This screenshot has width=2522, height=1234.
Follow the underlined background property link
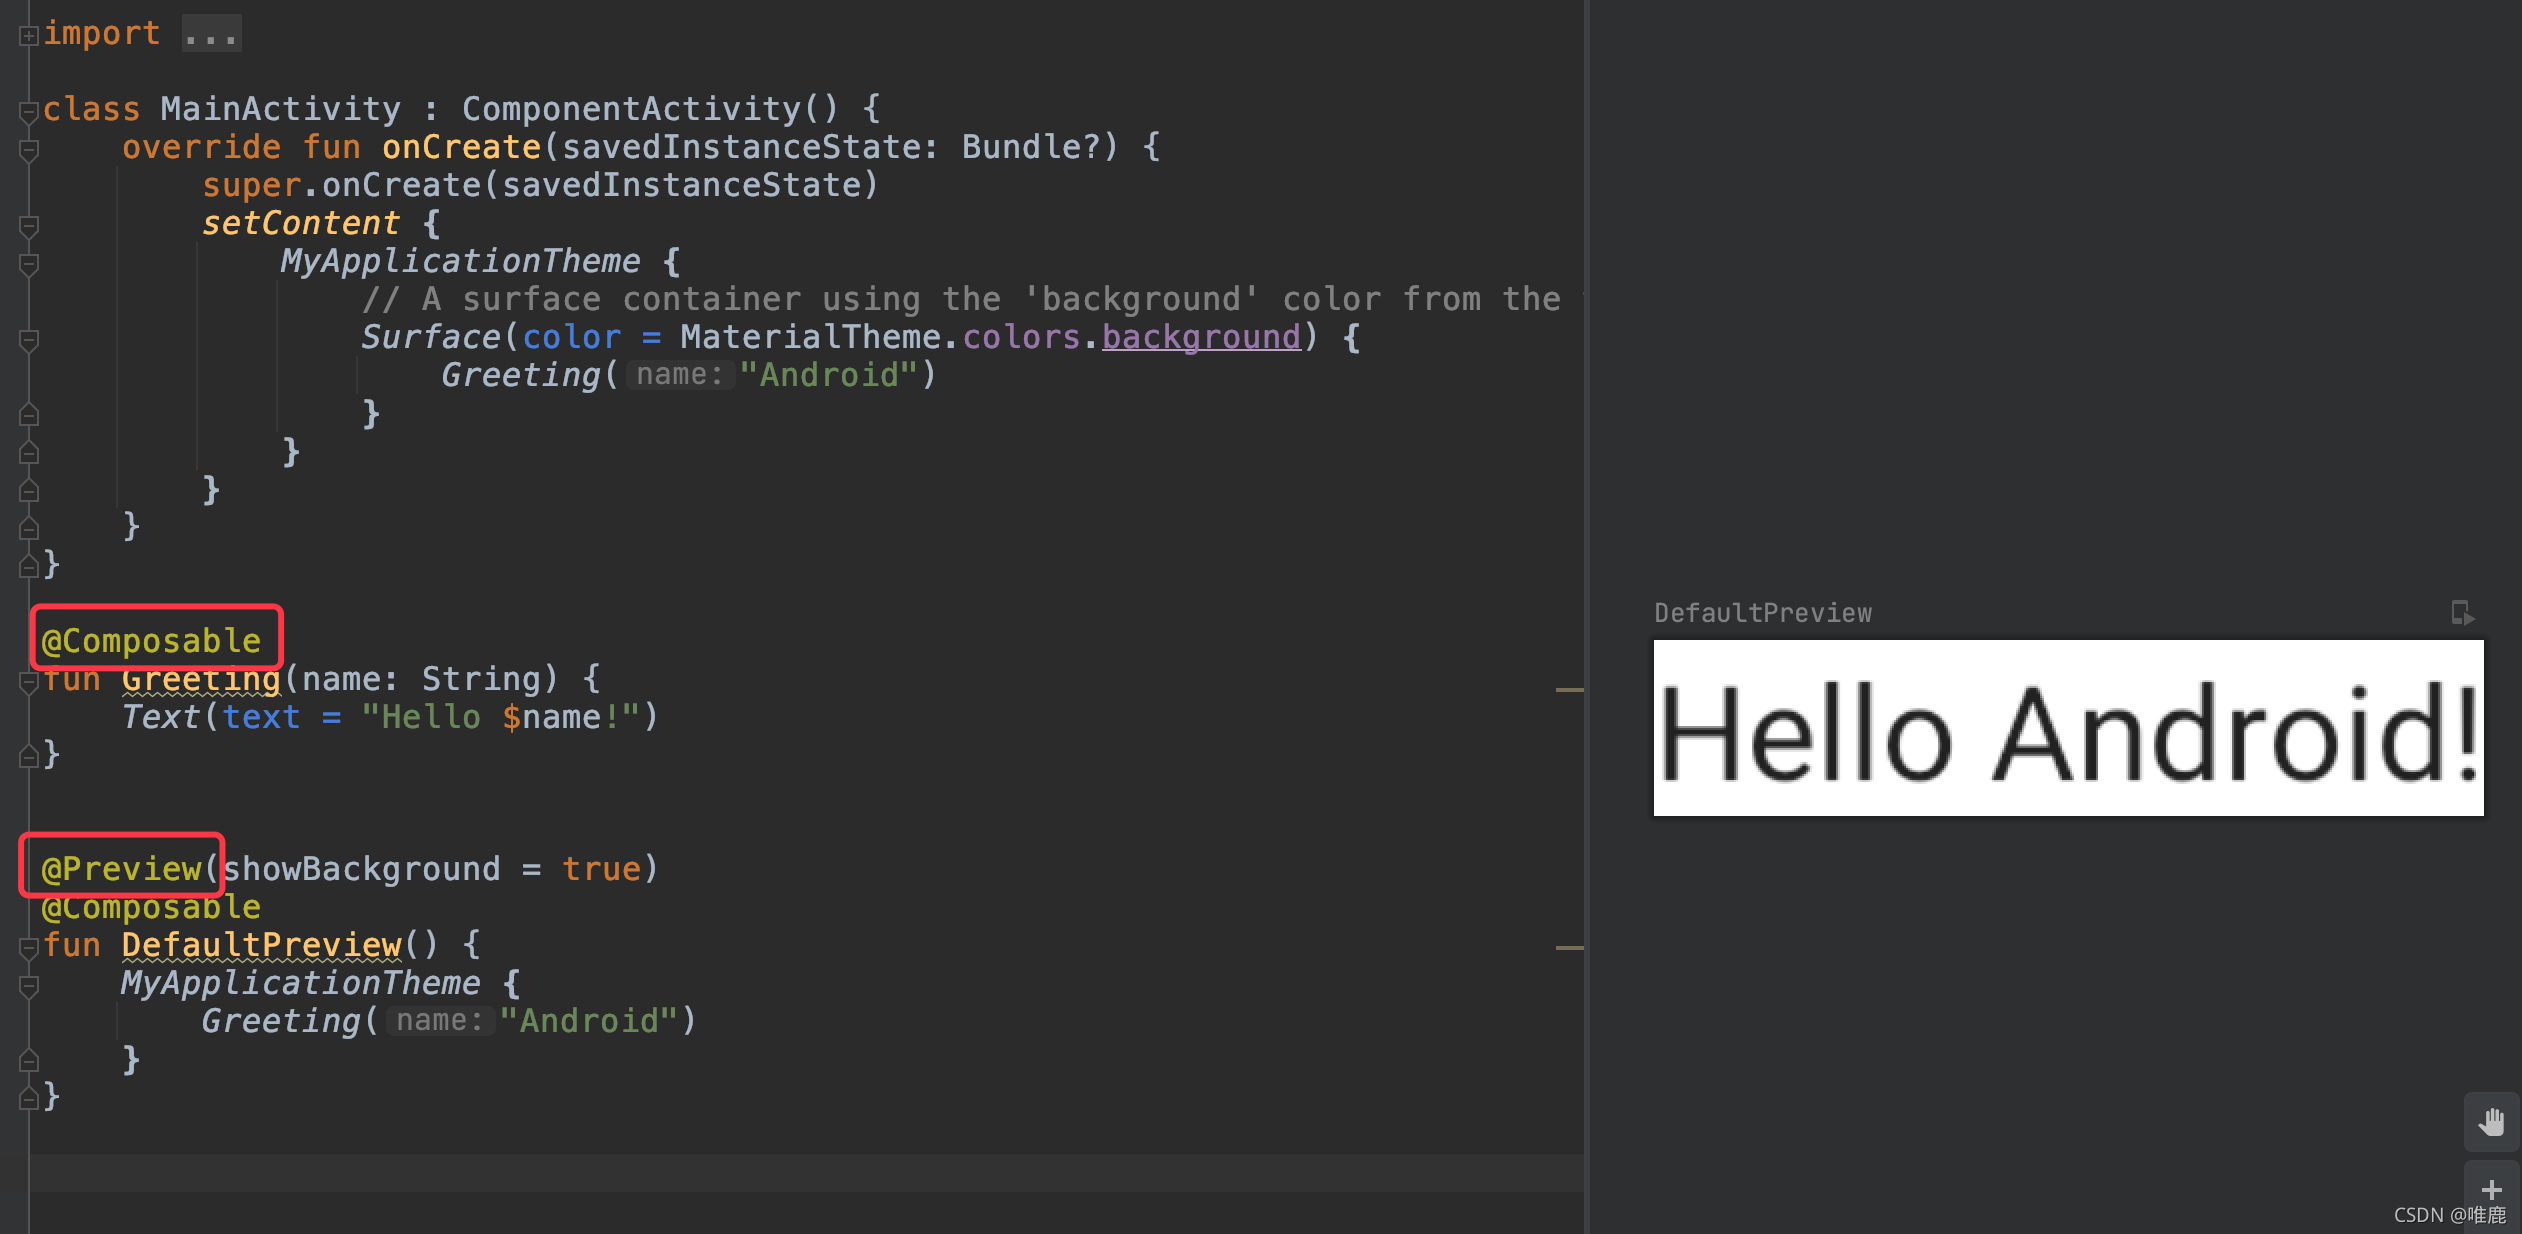(x=1201, y=338)
